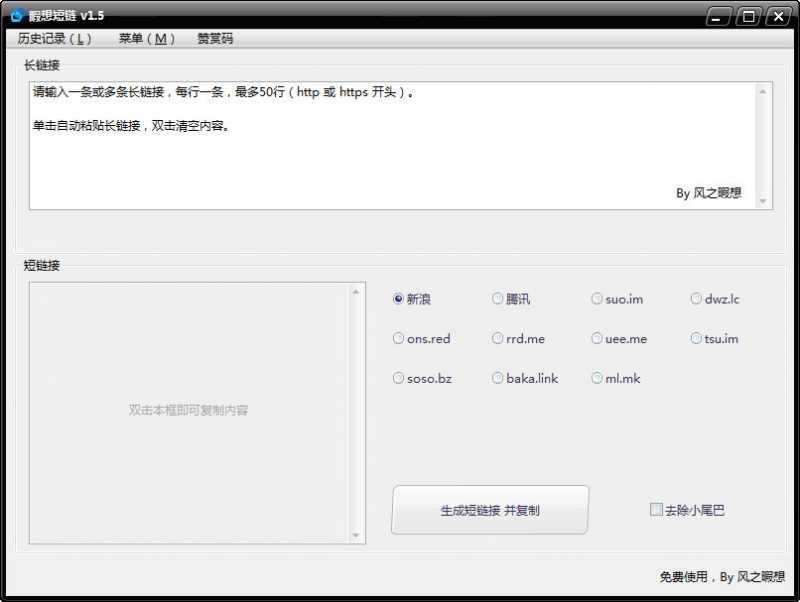Screen dimensions: 800x602
Task: Select the 新浪 short link service
Action: pos(399,298)
